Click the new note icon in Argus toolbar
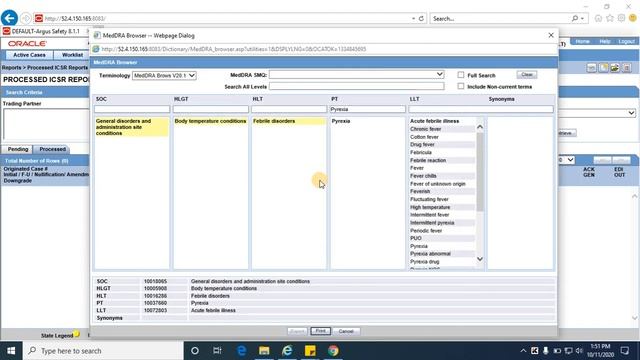The width and height of the screenshot is (640, 360). tap(603, 68)
